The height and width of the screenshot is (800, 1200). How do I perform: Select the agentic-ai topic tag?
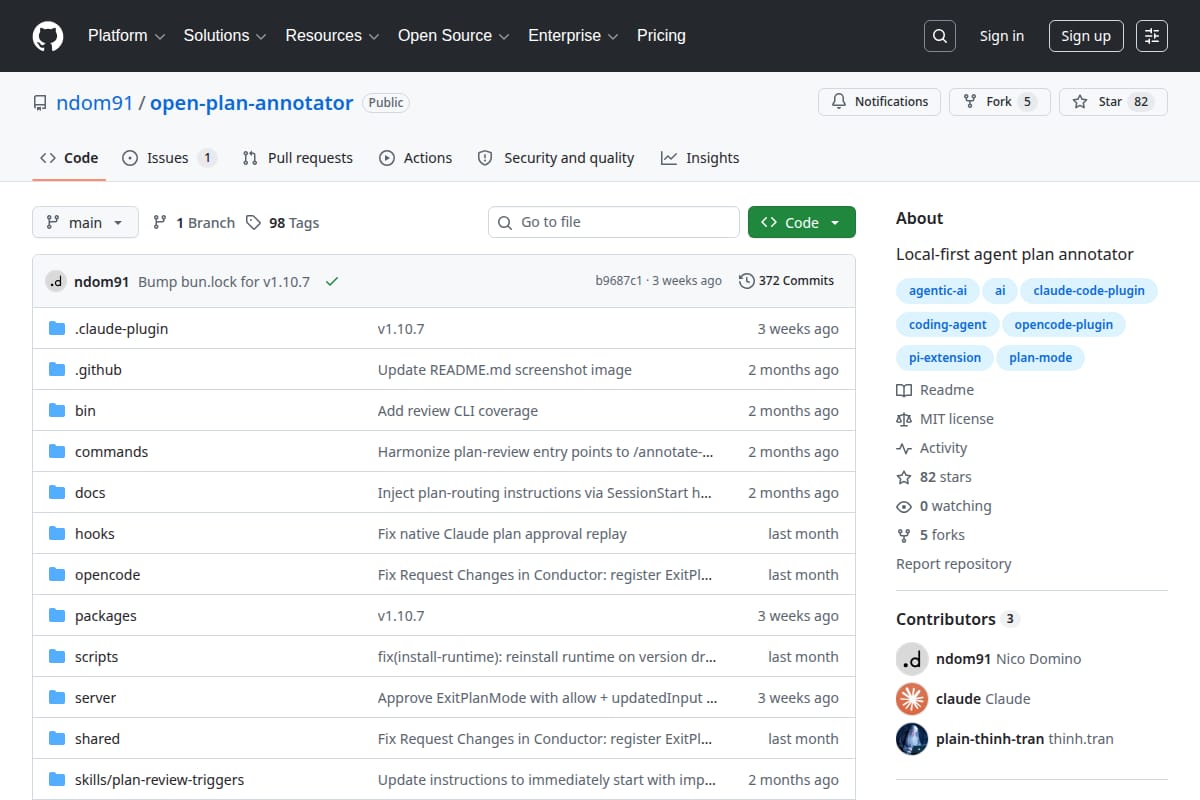point(937,291)
